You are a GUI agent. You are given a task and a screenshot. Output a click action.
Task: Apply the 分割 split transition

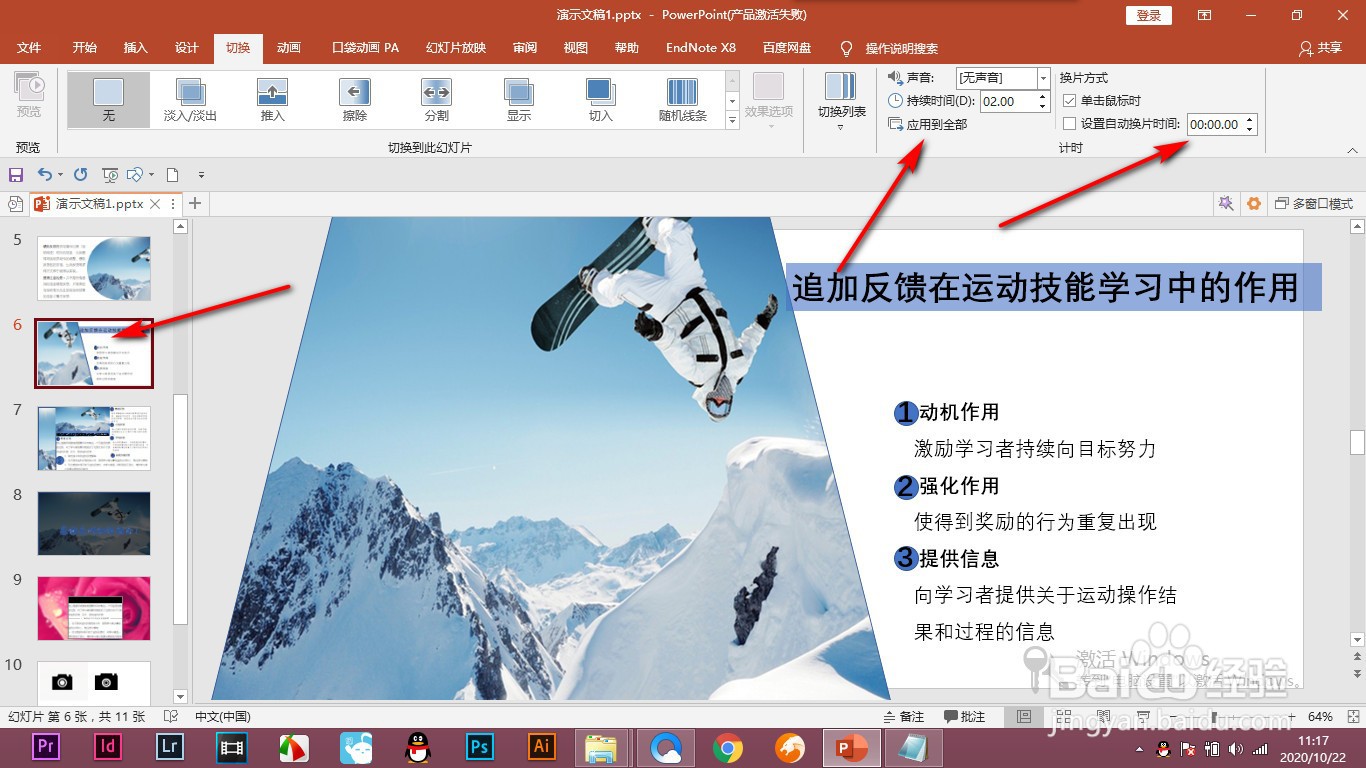(x=437, y=99)
